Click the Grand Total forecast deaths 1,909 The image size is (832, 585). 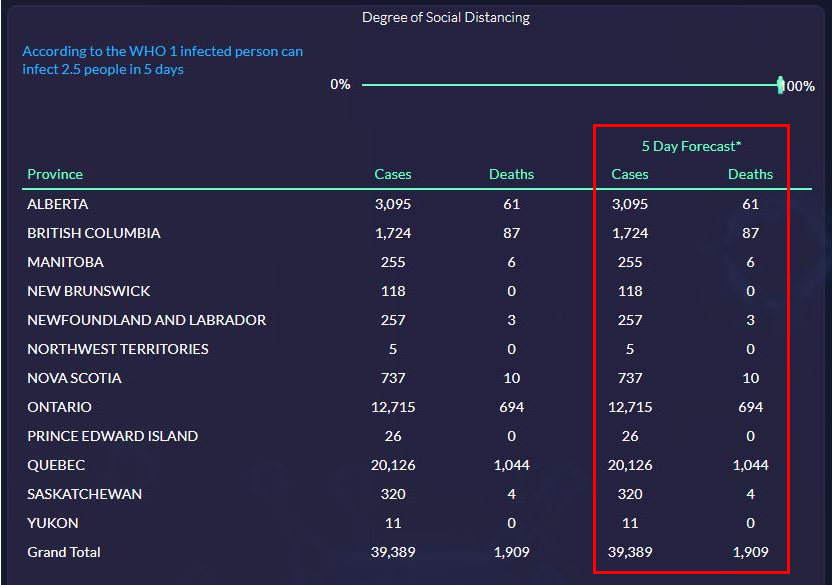click(x=750, y=552)
